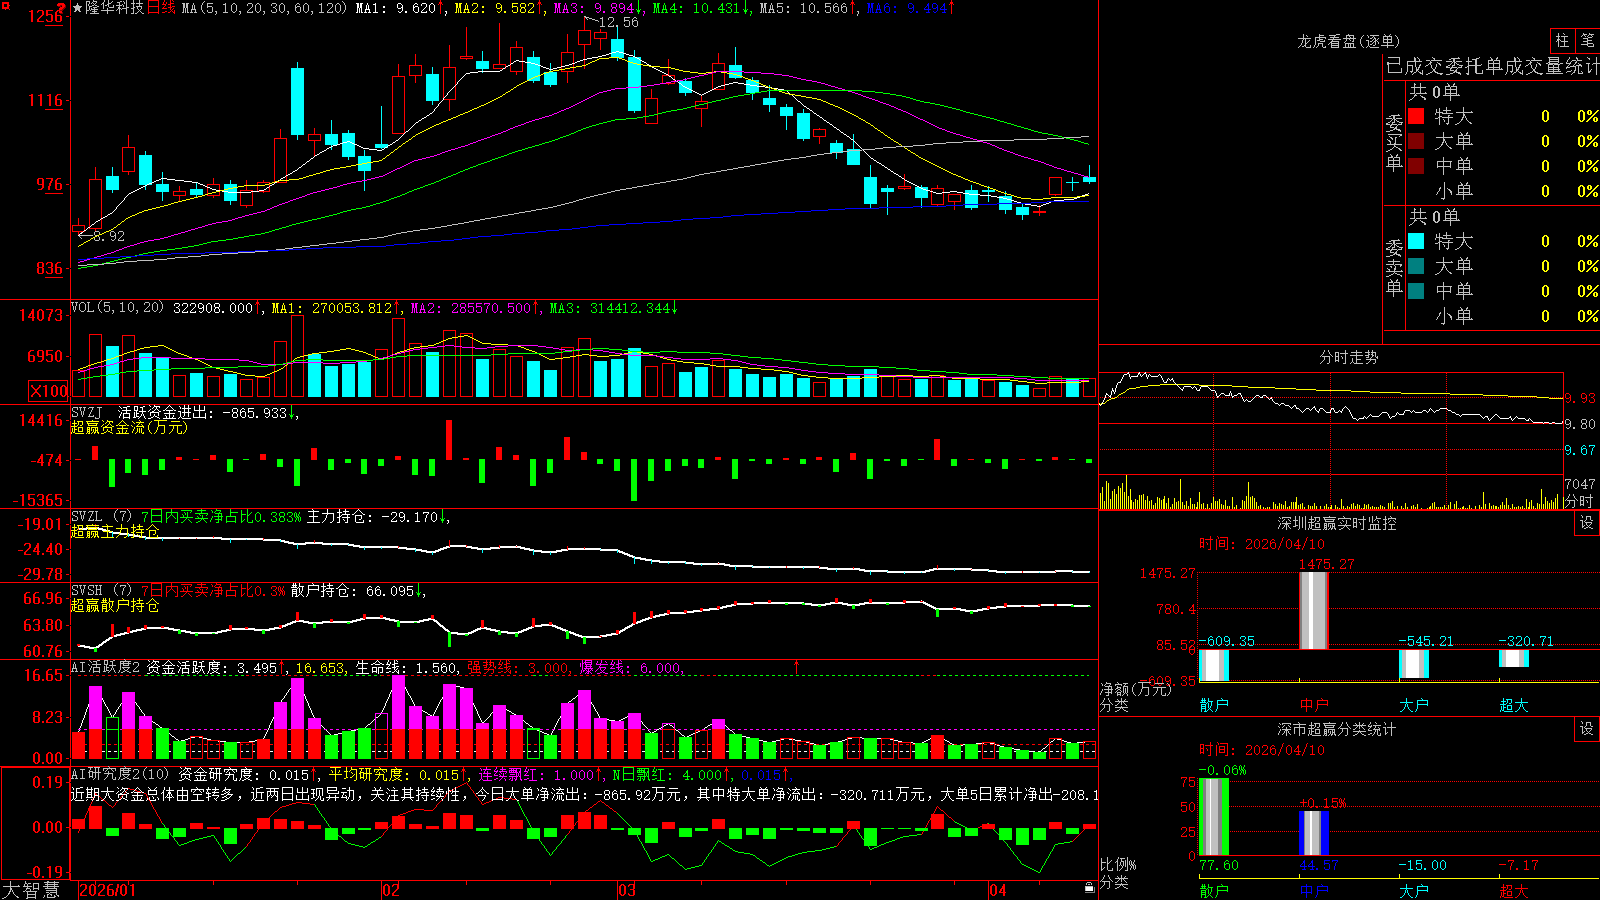Open 设 settings for 深圳超赢实时监控

(x=1587, y=523)
